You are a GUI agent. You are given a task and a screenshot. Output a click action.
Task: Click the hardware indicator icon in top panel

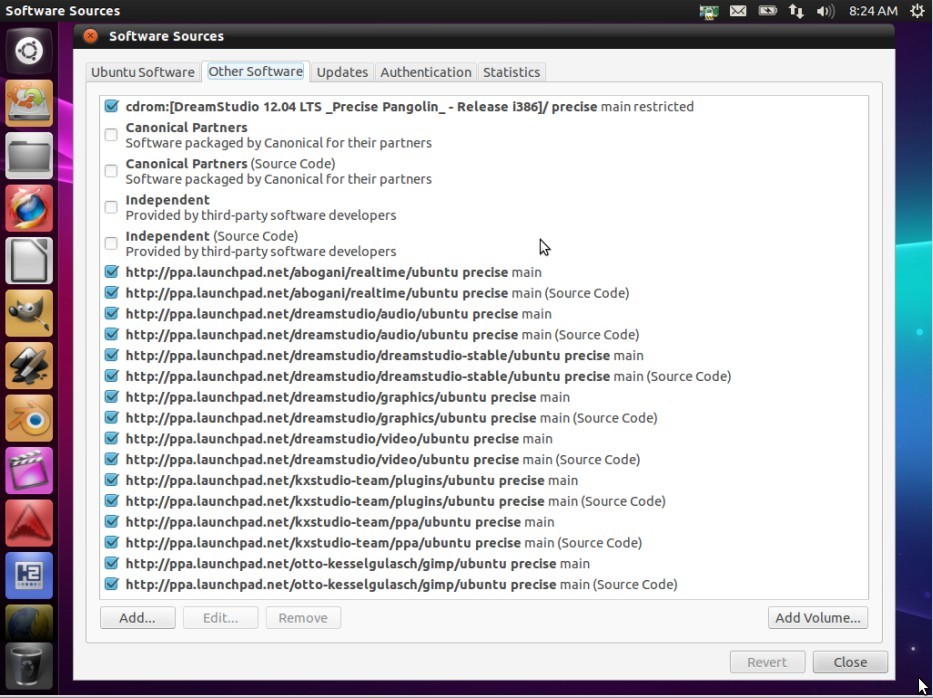pyautogui.click(x=709, y=11)
